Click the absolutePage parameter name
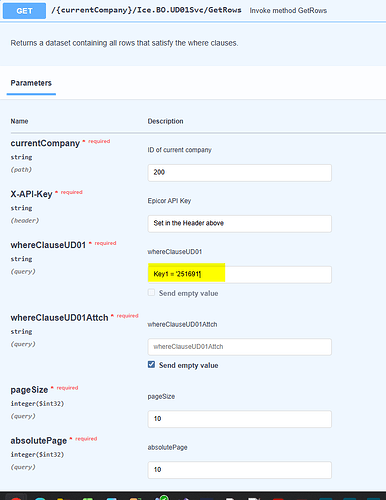Viewport: 386px width, 500px height. click(39, 441)
